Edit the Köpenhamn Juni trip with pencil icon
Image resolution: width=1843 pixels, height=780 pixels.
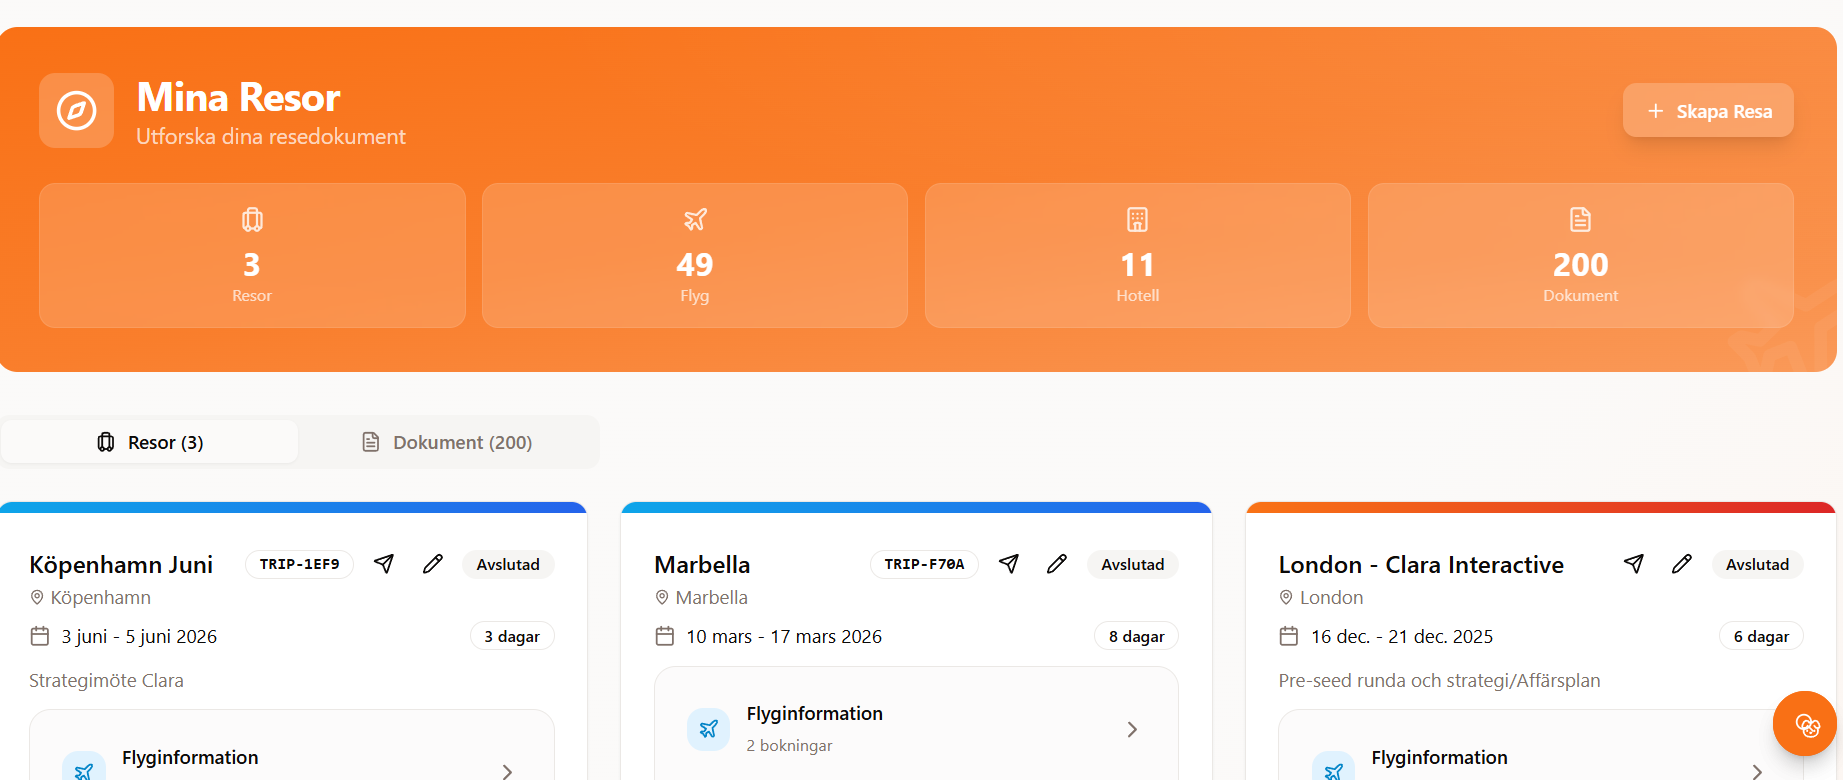tap(433, 564)
